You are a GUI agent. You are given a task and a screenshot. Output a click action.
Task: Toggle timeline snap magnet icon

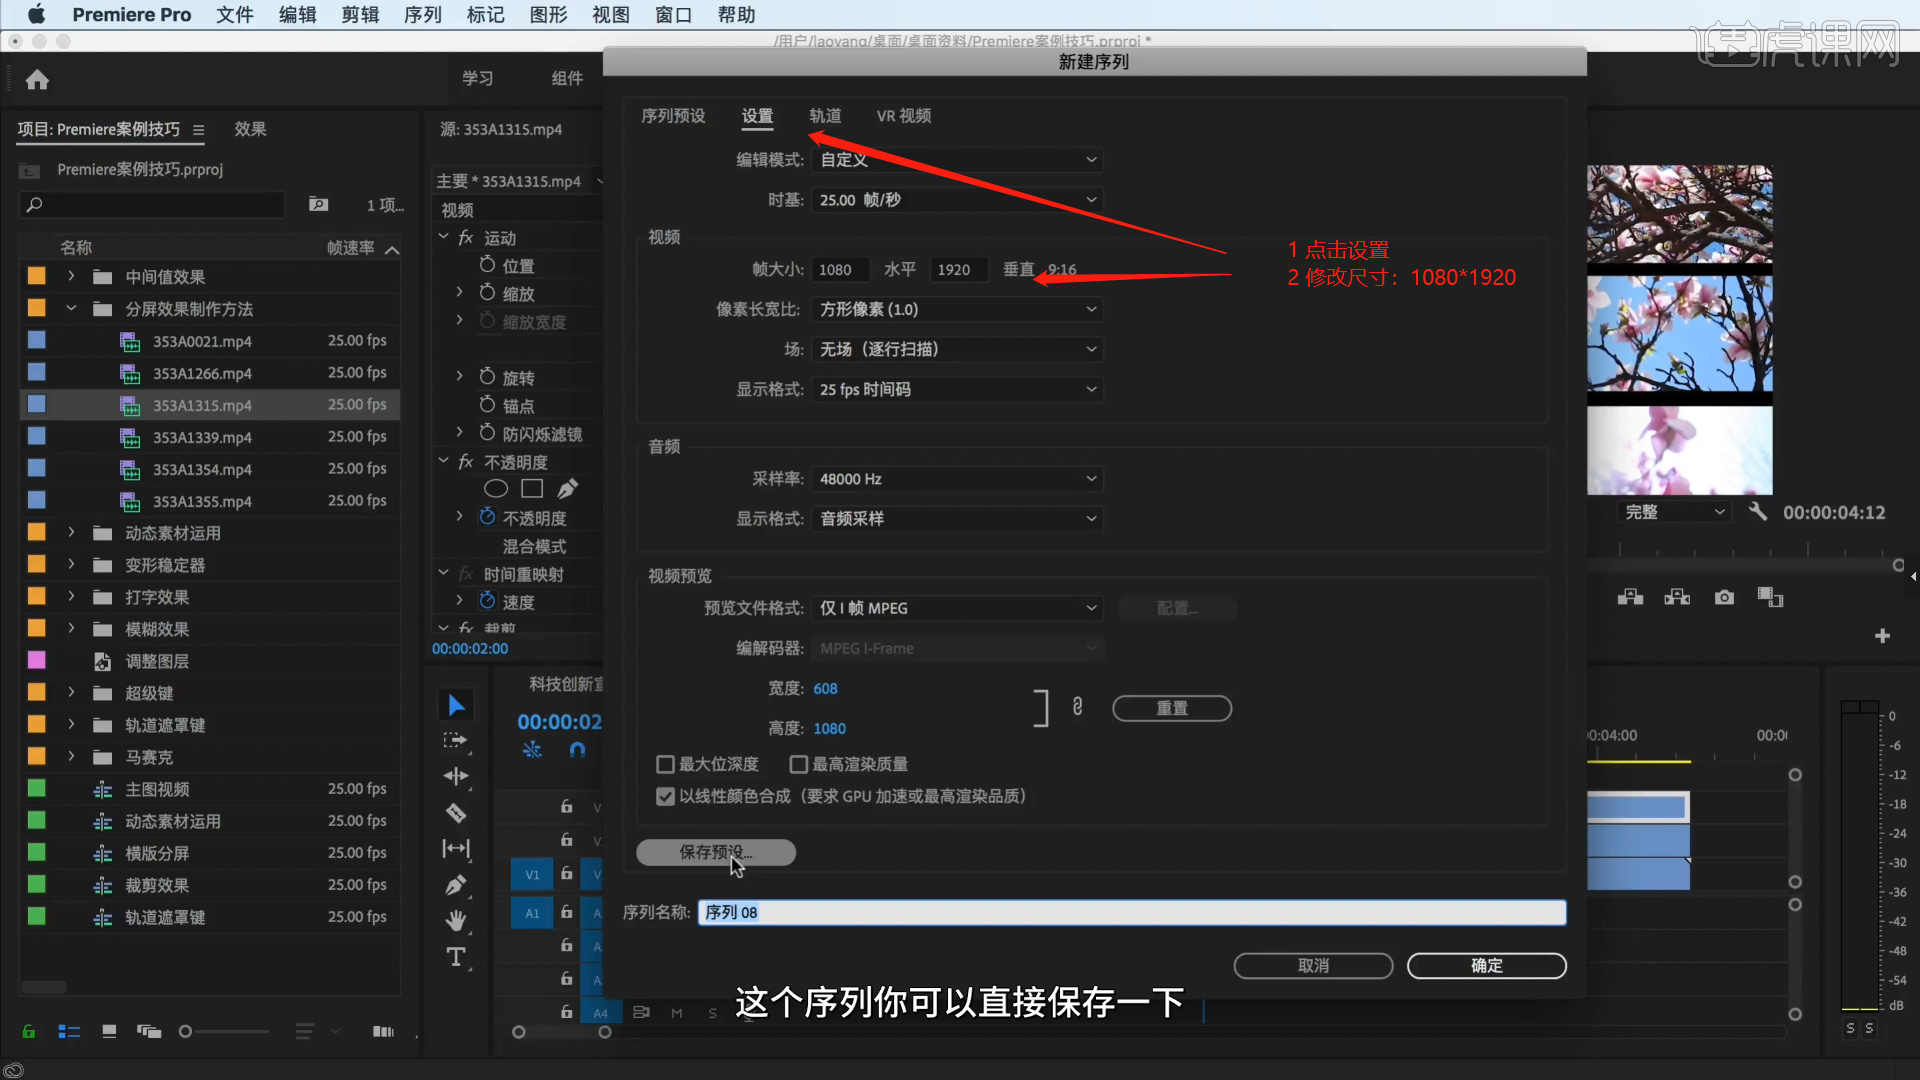577,749
